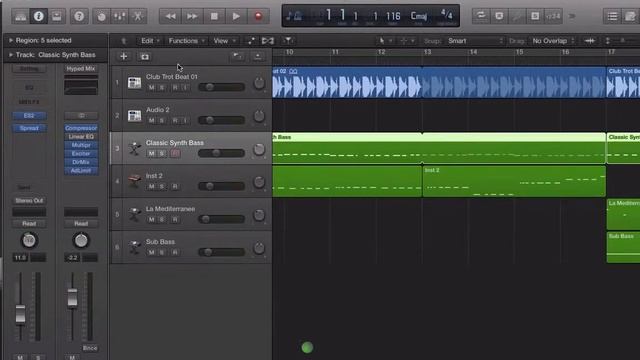The height and width of the screenshot is (360, 640).
Task: Open the Library panel icon
Action: click(x=20, y=16)
